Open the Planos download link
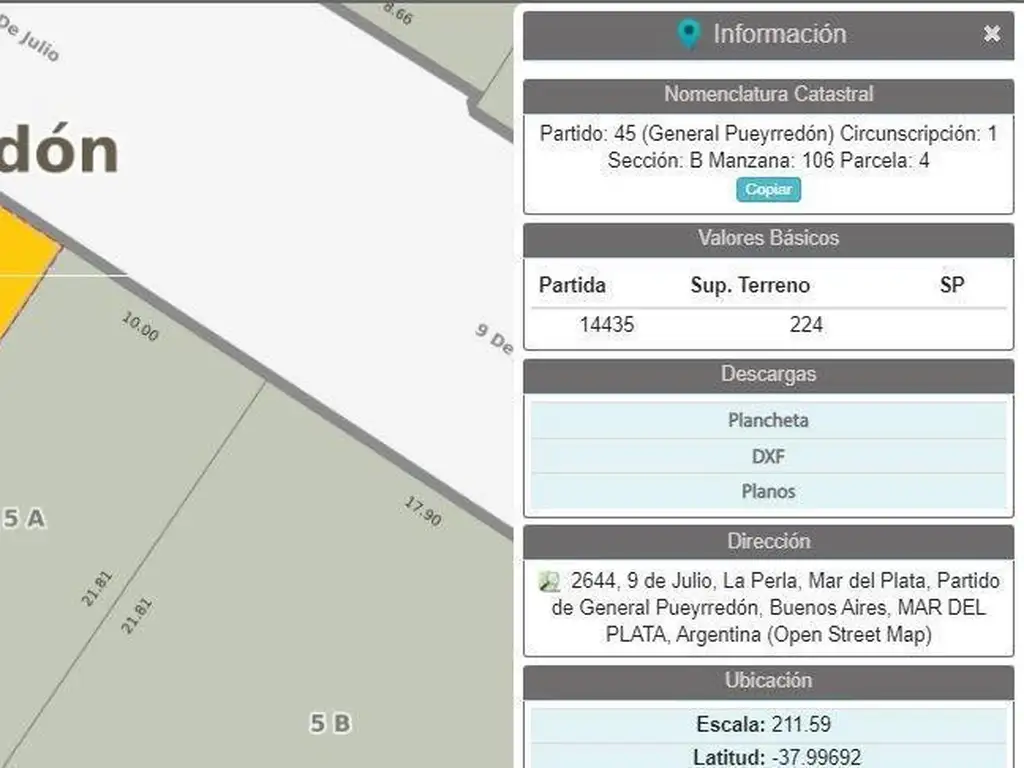 pyautogui.click(x=767, y=491)
